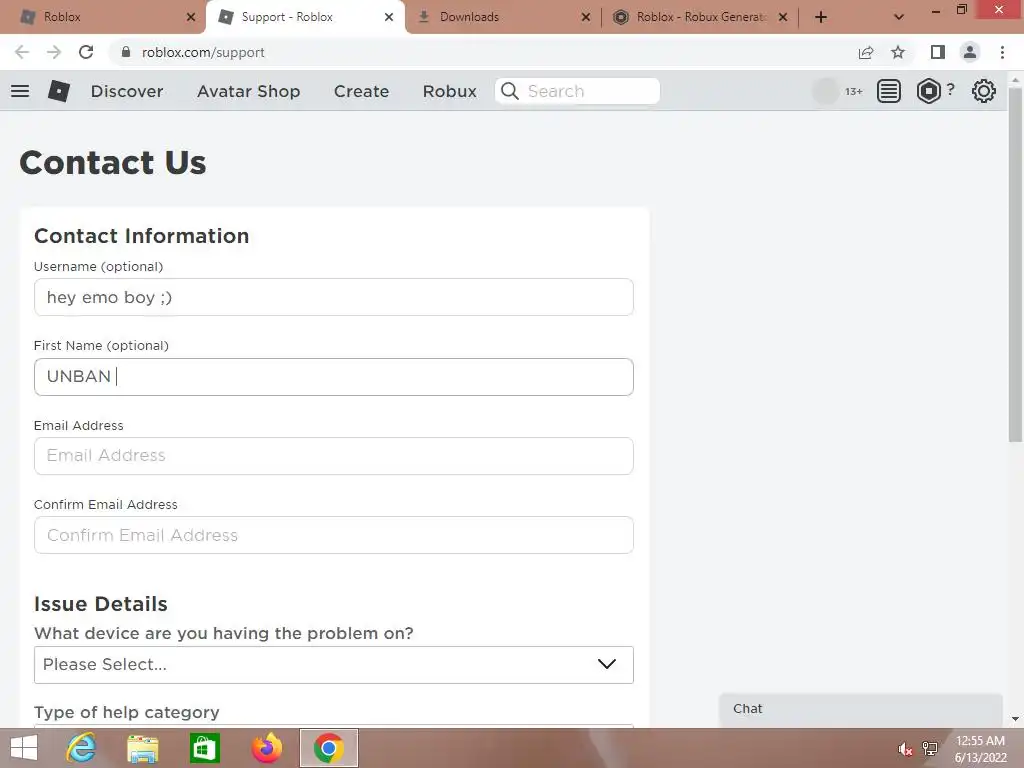
Task: Click the Chrome taskbar icon
Action: pyautogui.click(x=328, y=748)
